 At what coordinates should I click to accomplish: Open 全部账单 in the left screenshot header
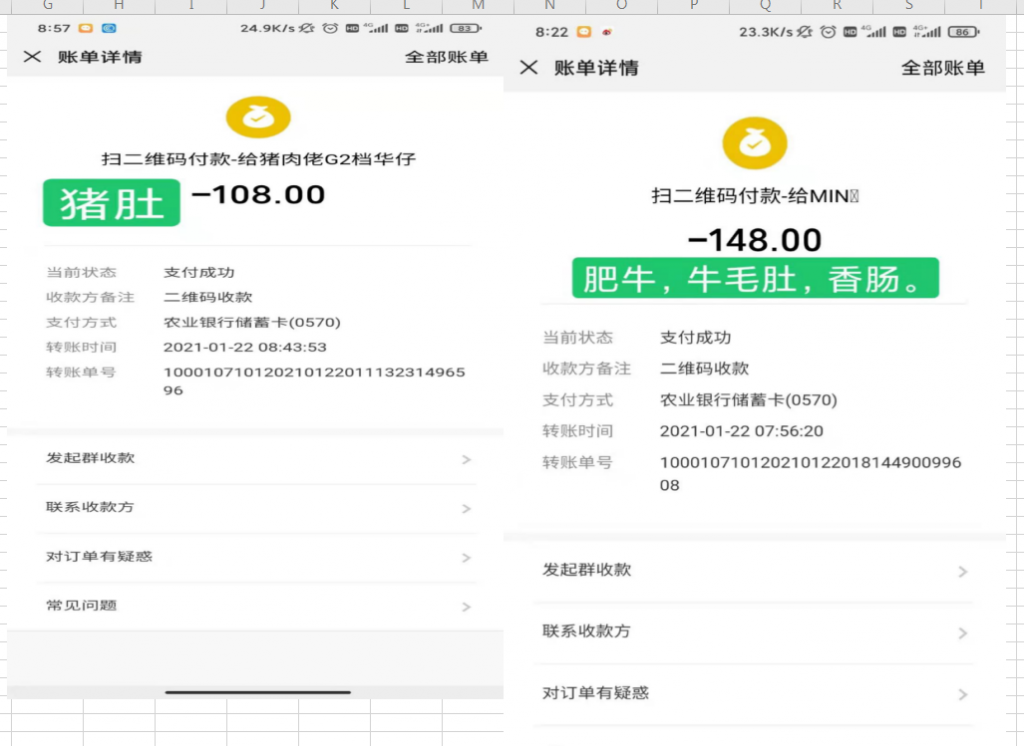tap(446, 57)
